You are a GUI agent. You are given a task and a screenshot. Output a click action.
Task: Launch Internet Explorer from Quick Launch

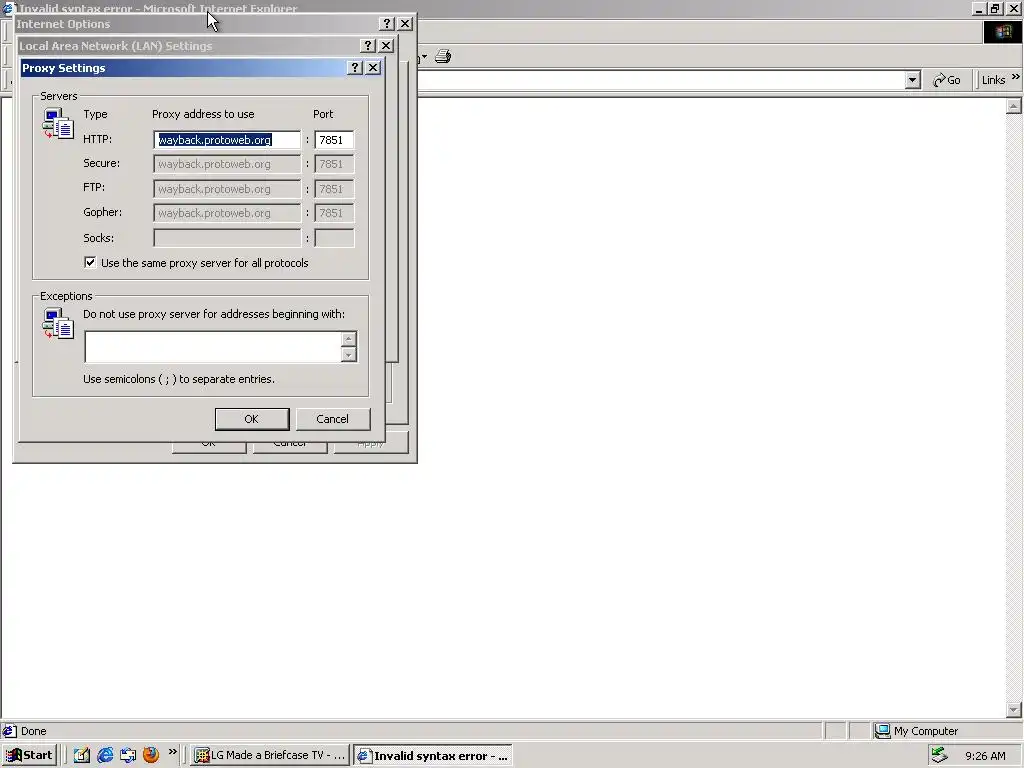104,755
